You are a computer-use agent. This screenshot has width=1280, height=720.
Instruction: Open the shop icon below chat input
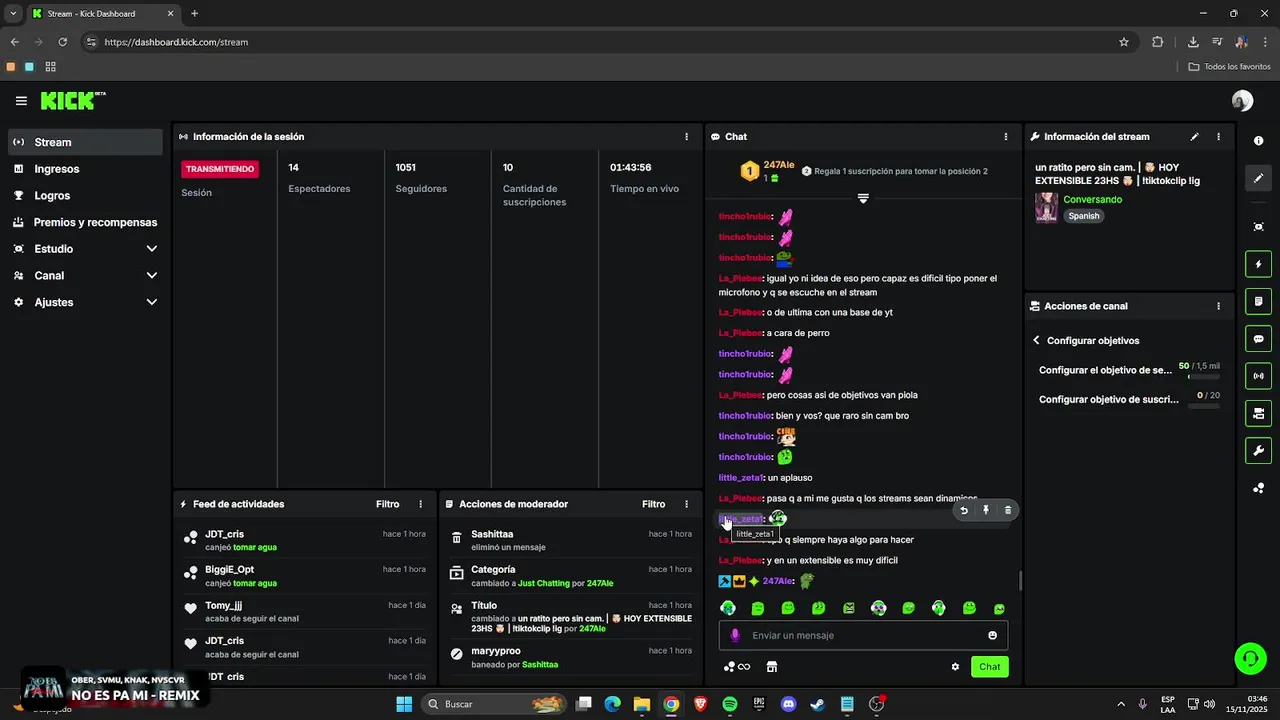pos(772,667)
